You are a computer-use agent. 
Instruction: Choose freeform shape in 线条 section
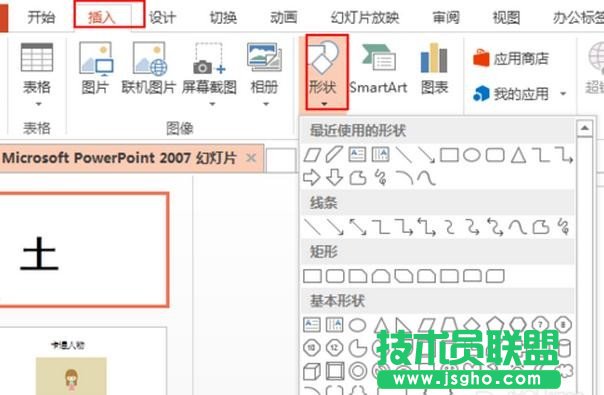point(540,227)
